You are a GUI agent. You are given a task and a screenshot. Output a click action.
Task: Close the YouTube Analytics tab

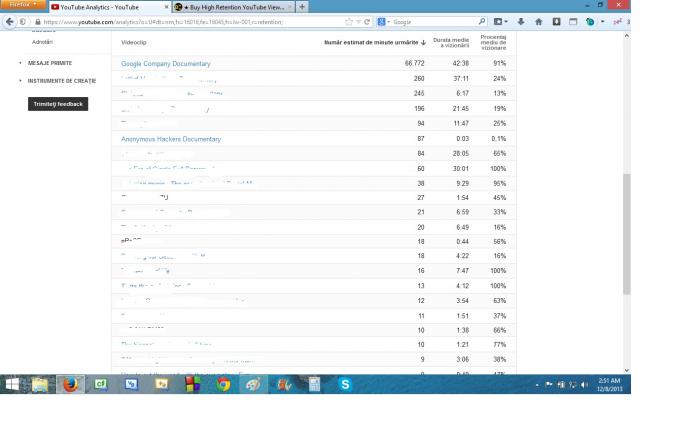[x=167, y=7]
